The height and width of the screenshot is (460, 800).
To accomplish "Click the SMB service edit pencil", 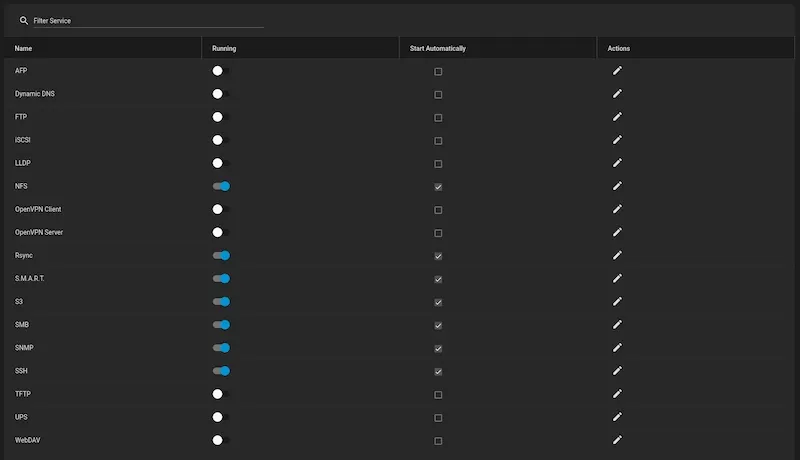I will 617,325.
